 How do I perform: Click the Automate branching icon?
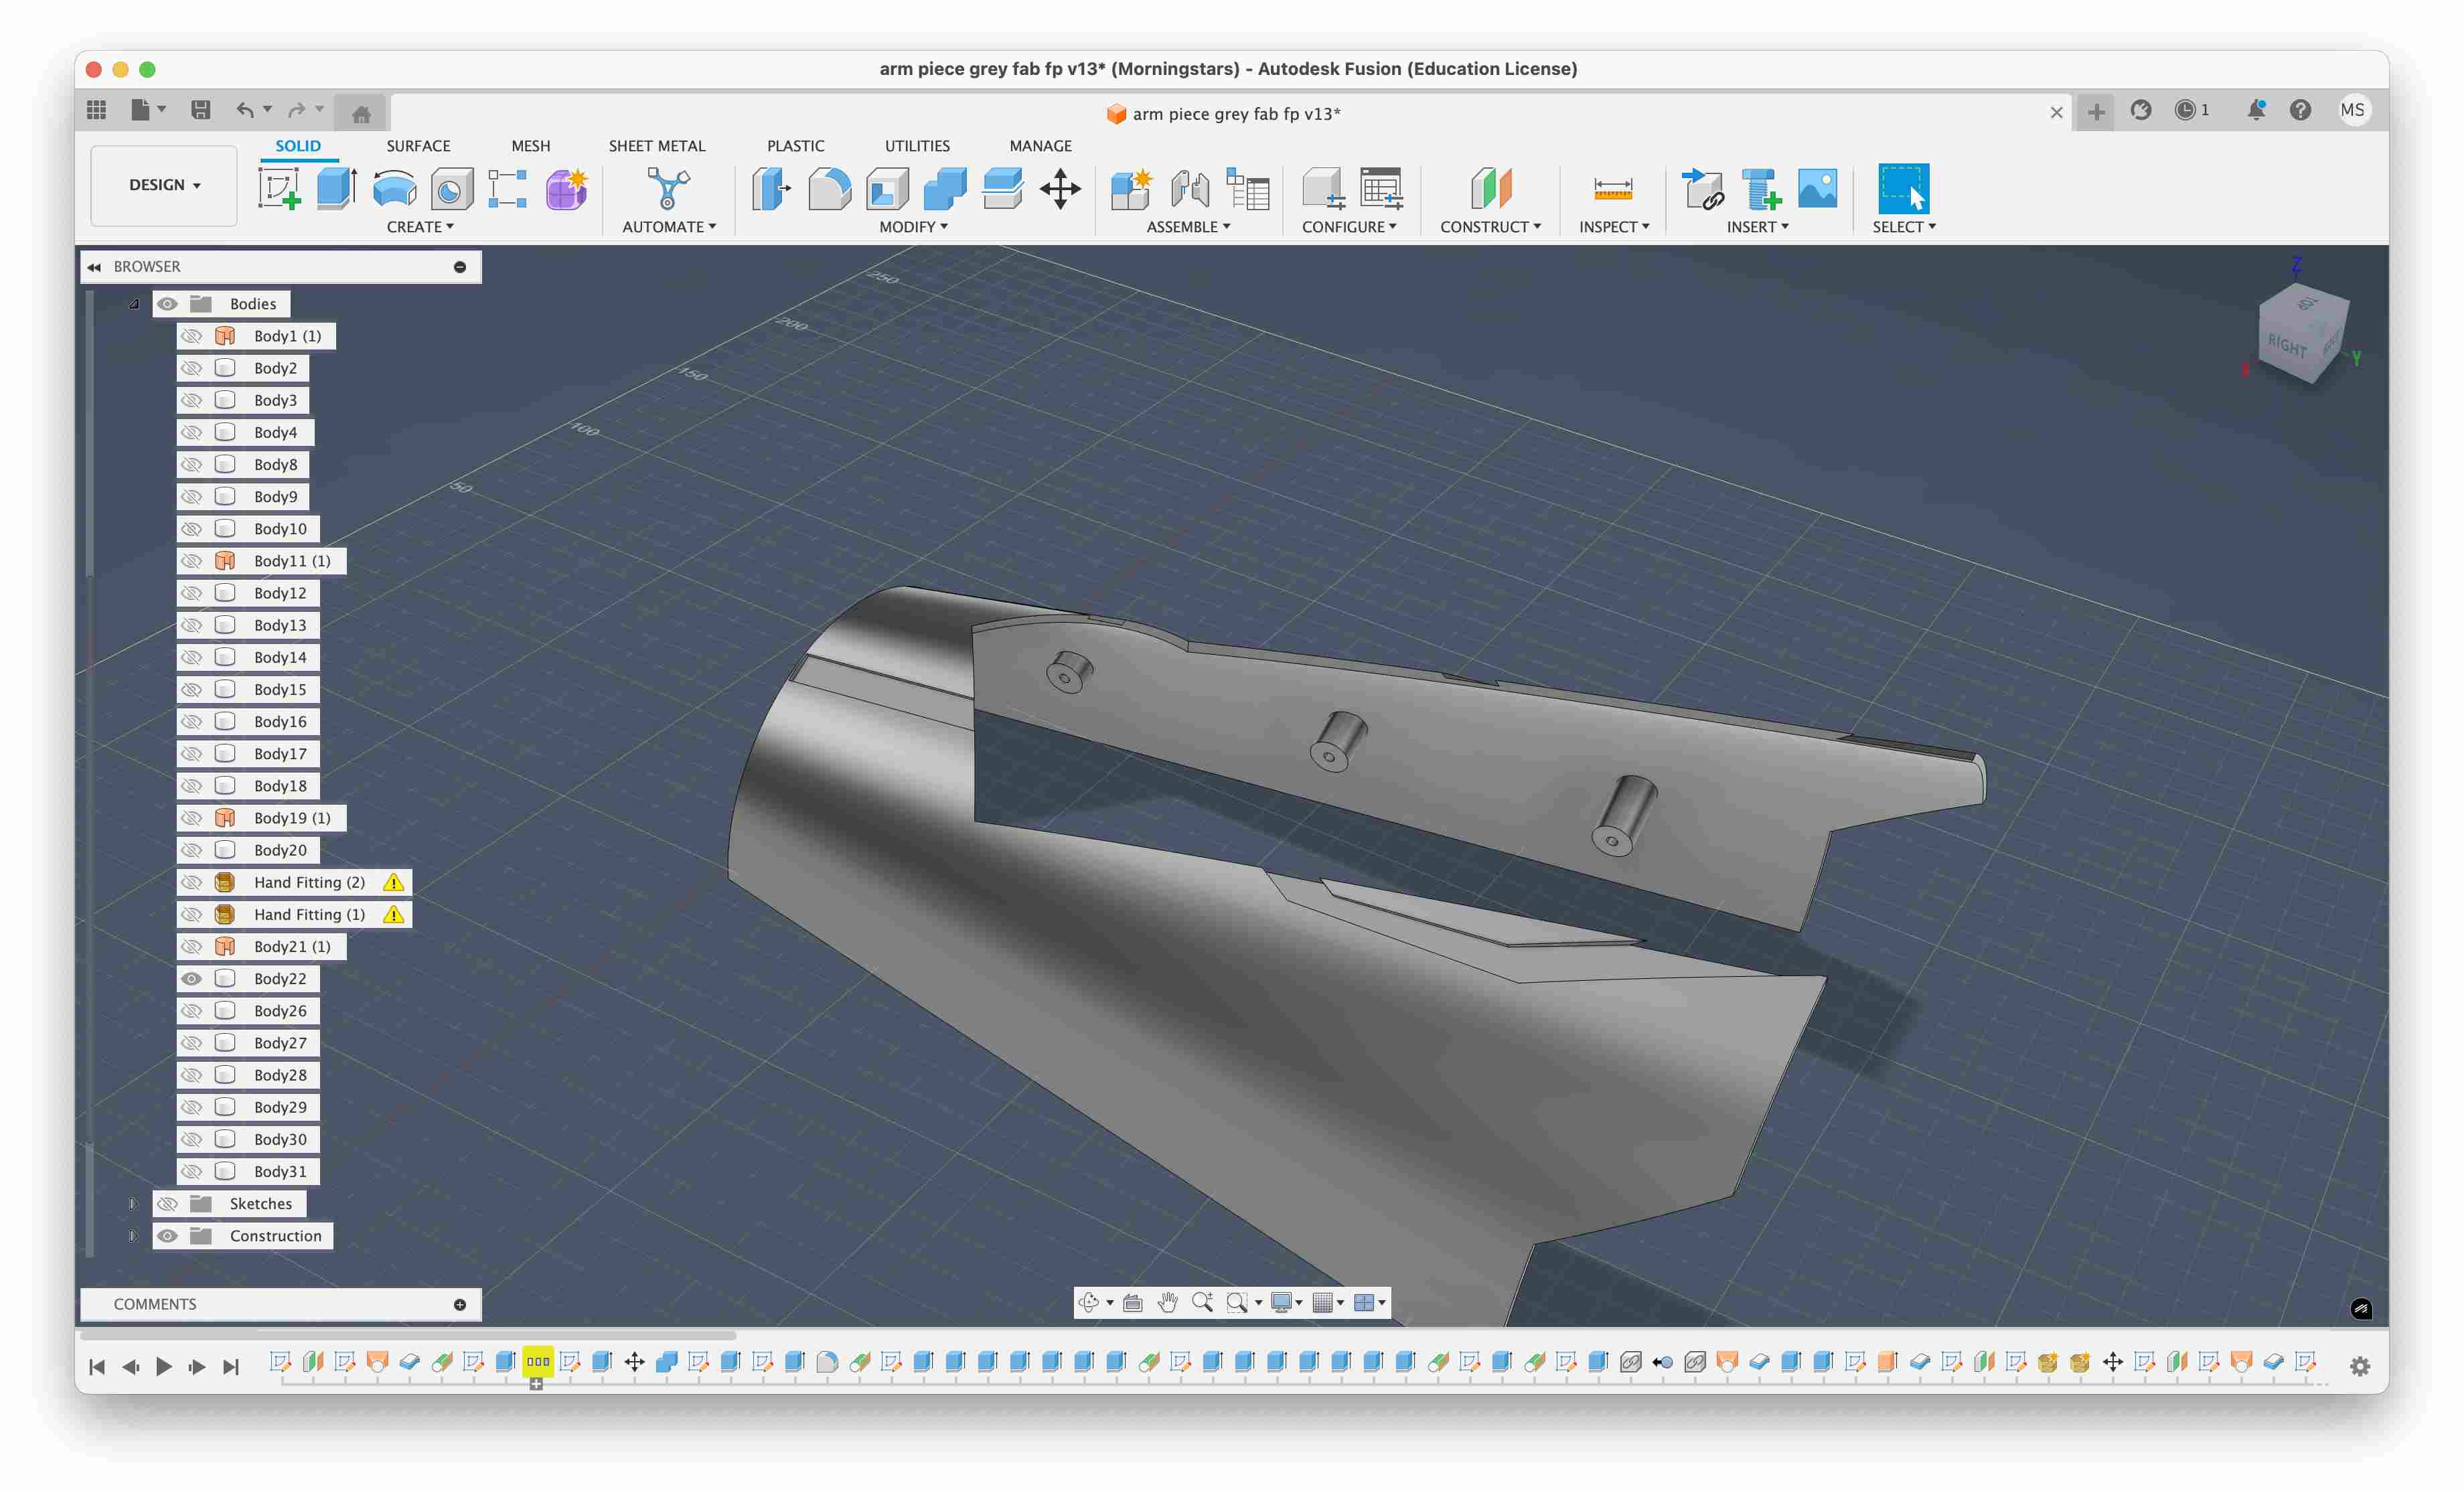668,188
